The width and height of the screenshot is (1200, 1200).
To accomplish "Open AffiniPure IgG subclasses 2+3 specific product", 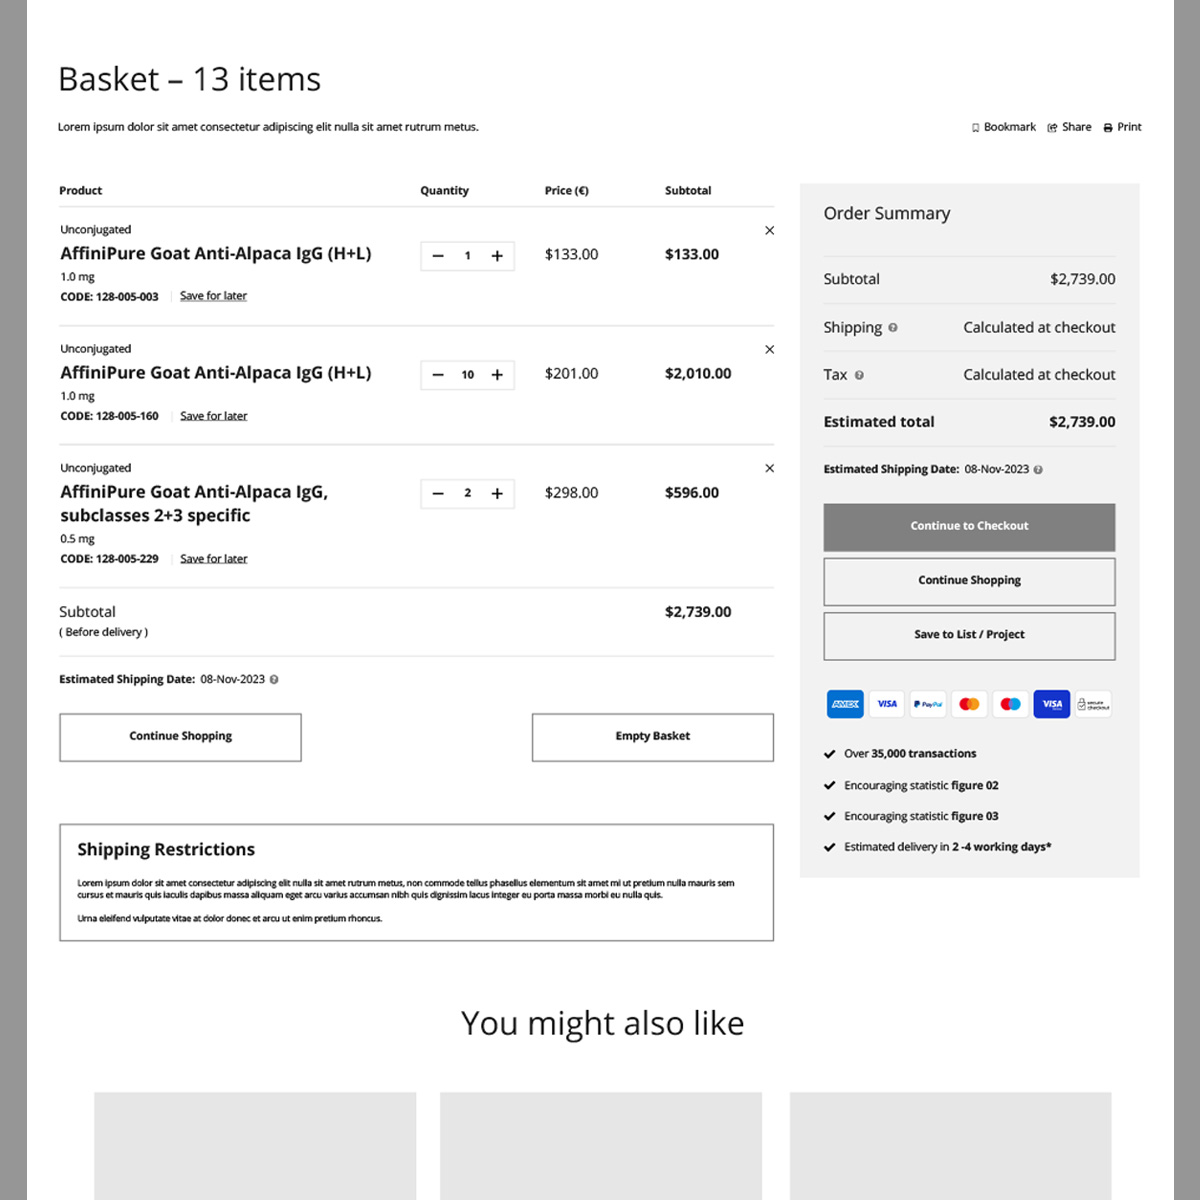I will pos(194,504).
